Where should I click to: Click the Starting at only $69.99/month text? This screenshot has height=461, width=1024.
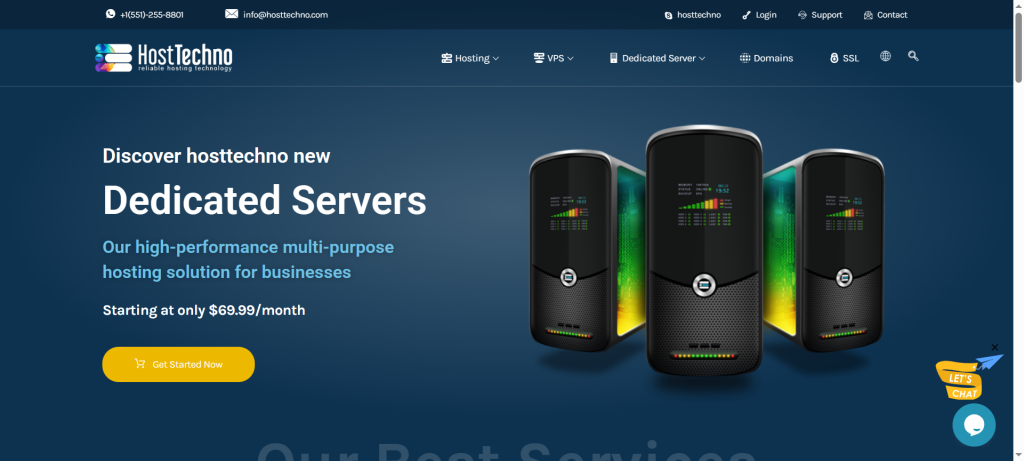click(204, 310)
